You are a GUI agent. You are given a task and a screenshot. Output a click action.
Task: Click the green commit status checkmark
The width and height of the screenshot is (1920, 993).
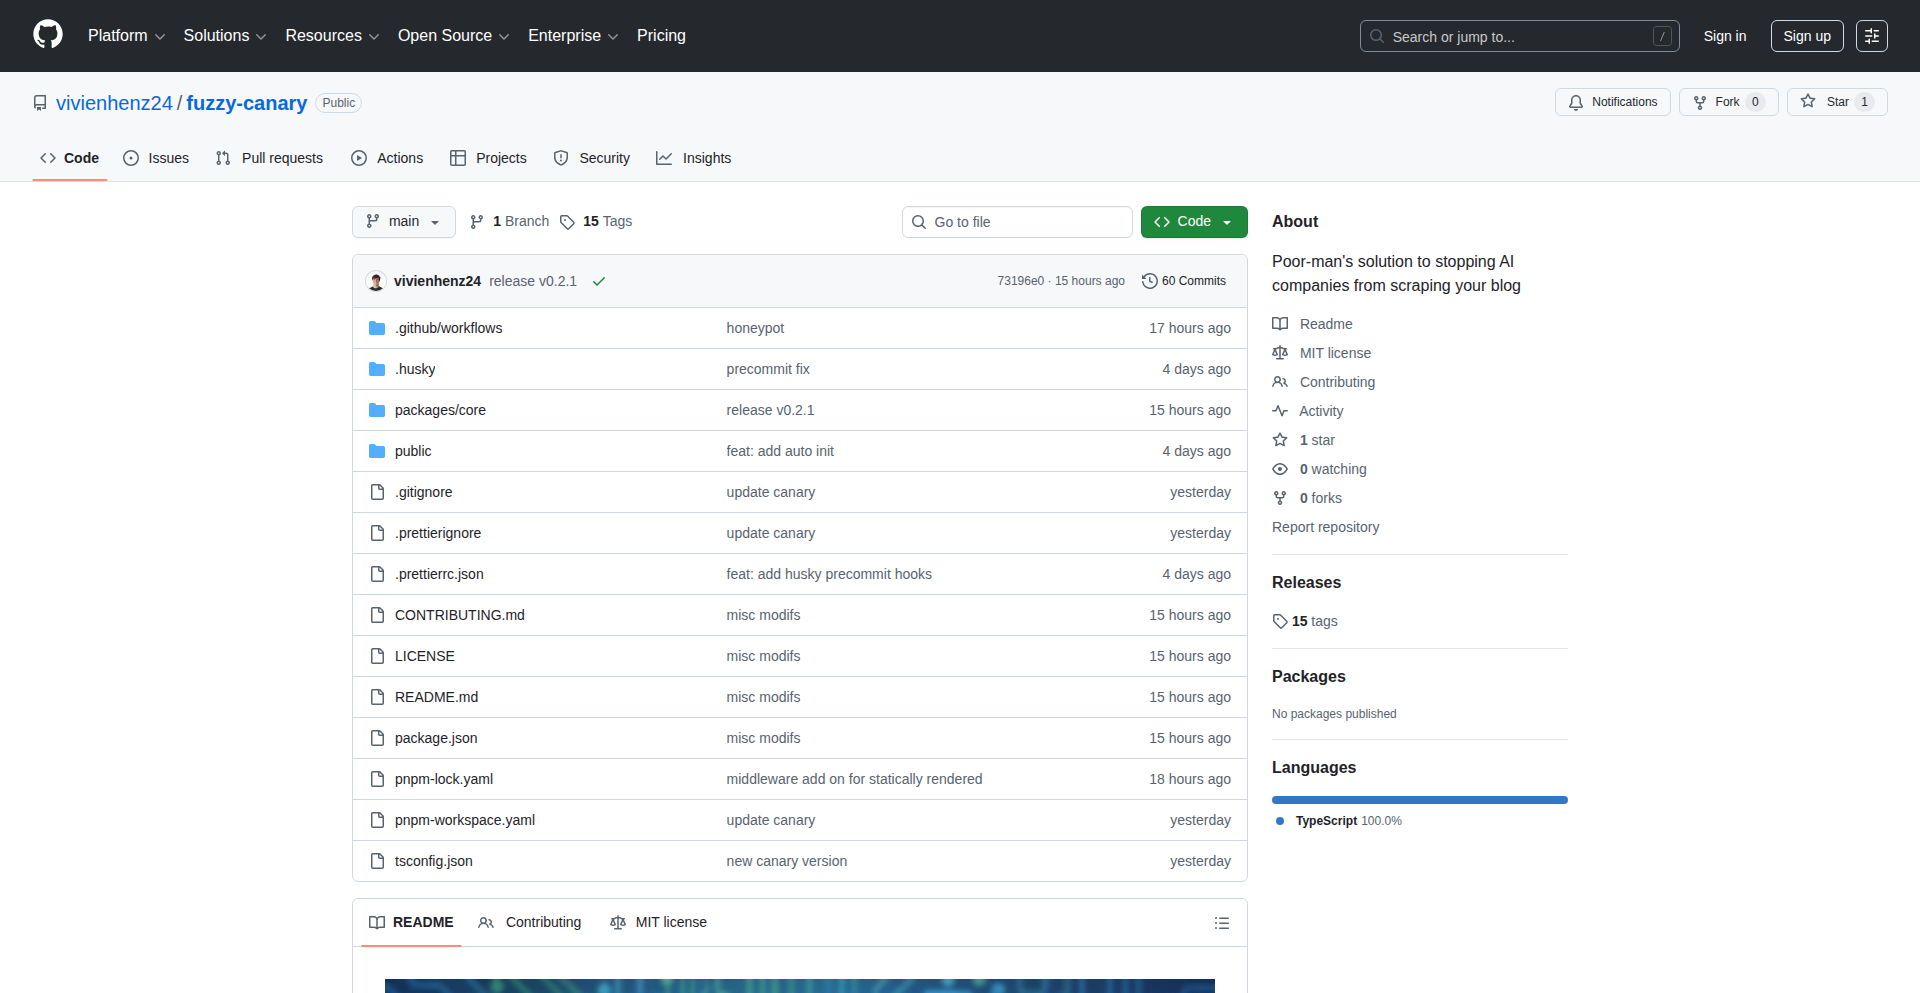point(599,281)
